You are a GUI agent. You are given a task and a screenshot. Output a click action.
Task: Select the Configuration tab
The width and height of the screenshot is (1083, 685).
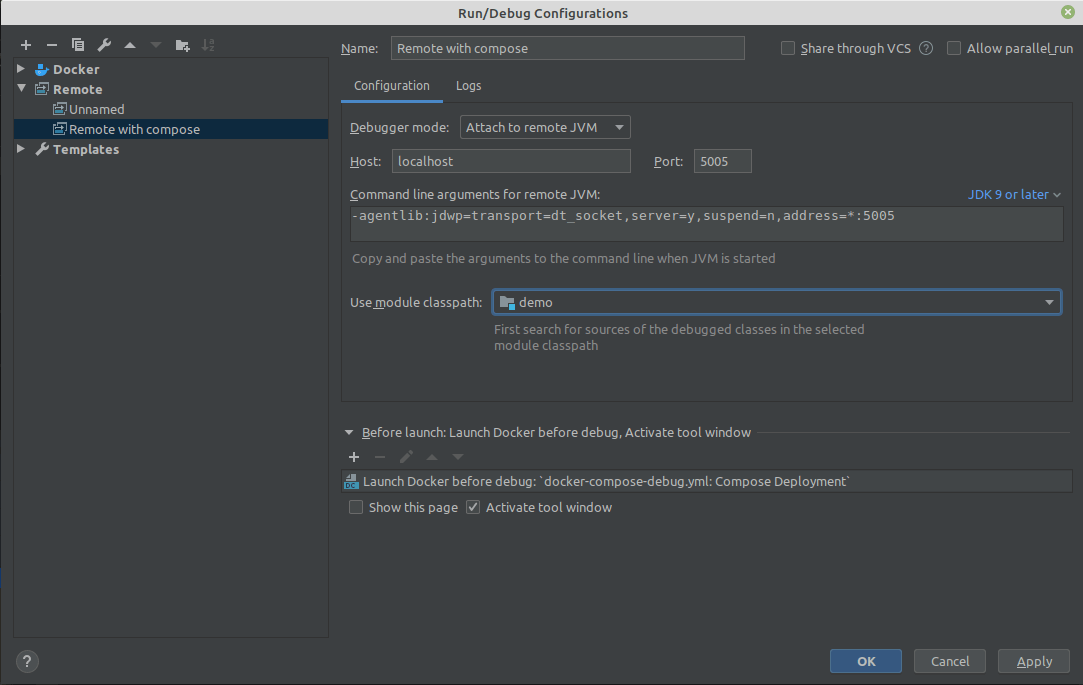point(391,86)
